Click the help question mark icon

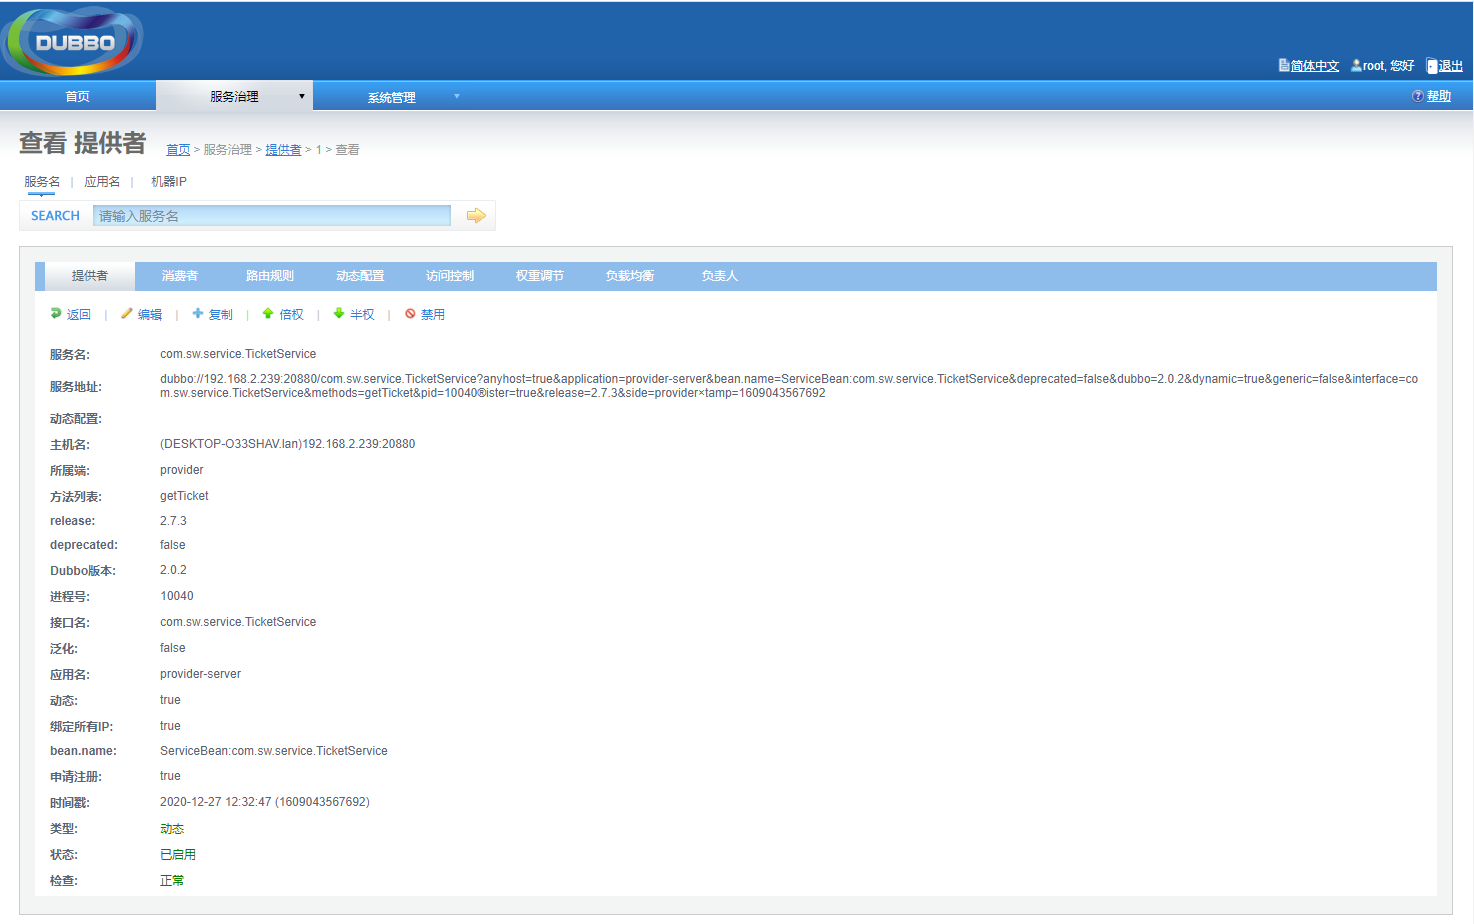[1417, 96]
